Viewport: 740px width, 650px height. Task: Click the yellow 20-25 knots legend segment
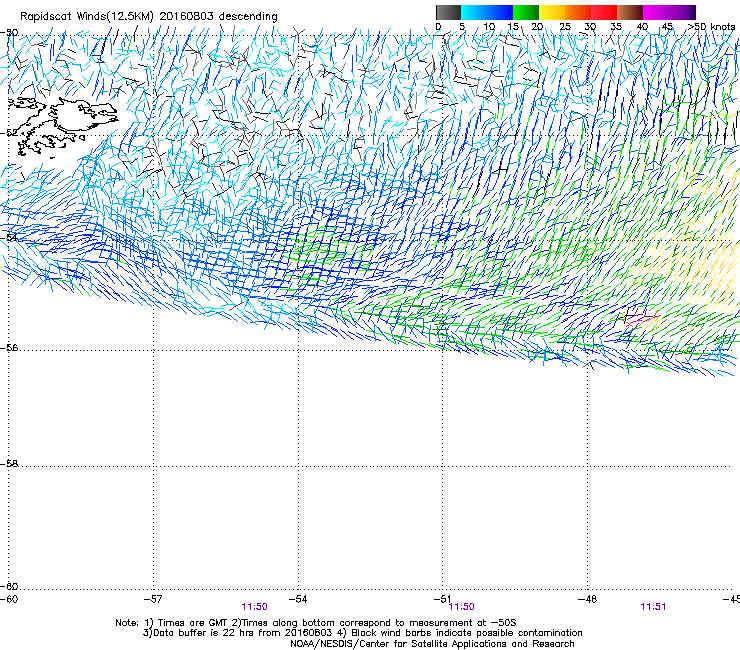[x=552, y=12]
